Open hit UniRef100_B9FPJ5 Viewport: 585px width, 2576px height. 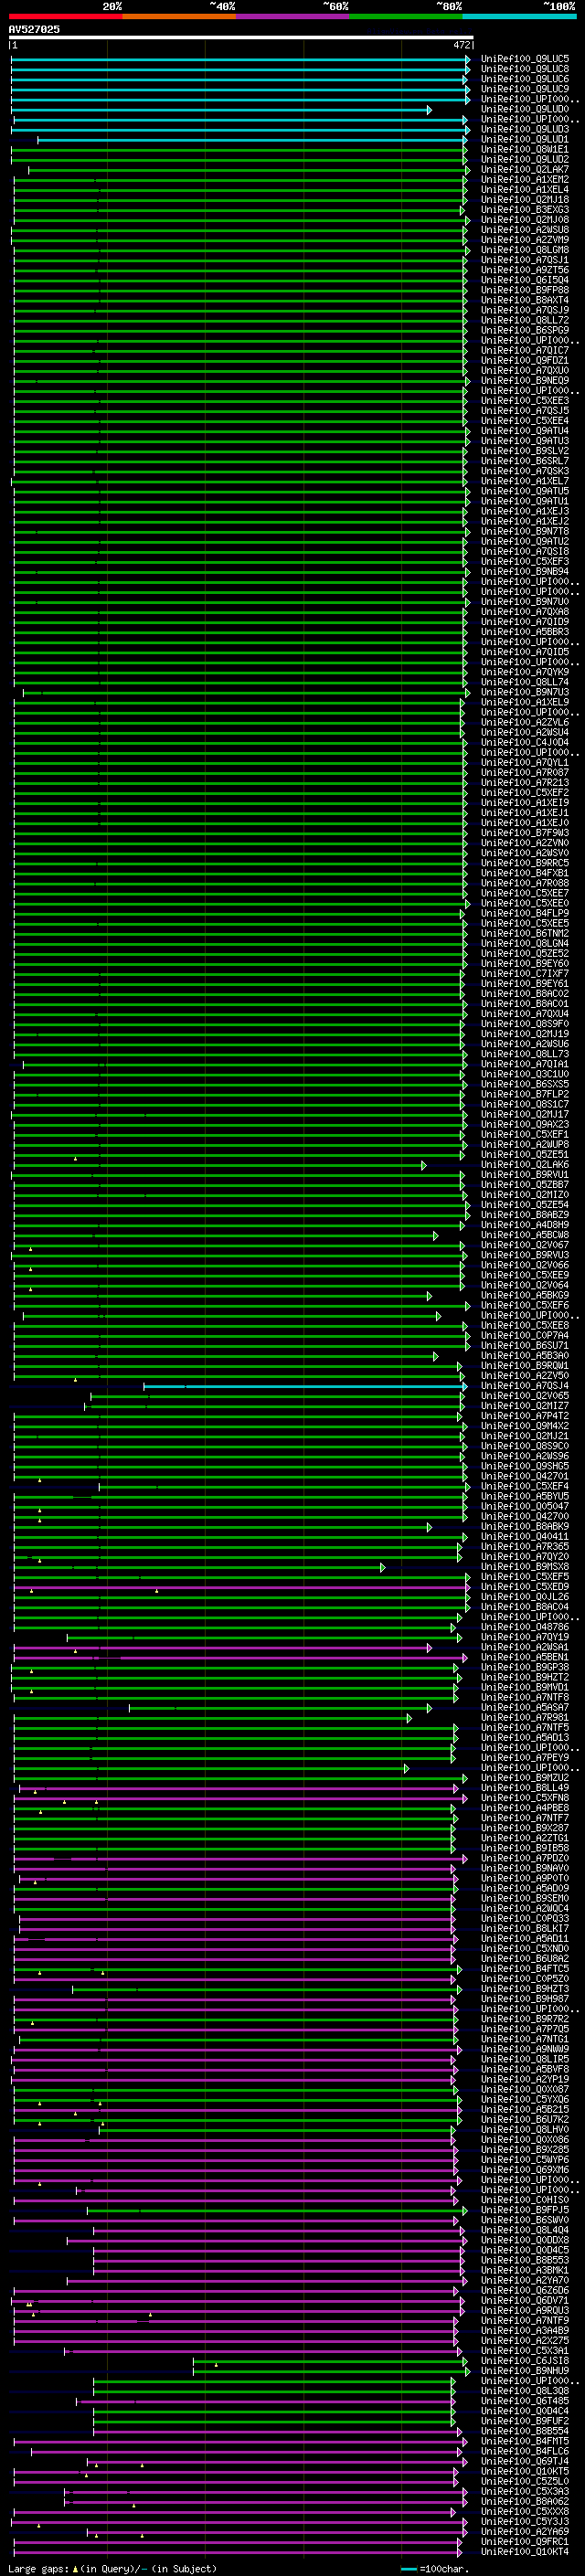(525, 2210)
